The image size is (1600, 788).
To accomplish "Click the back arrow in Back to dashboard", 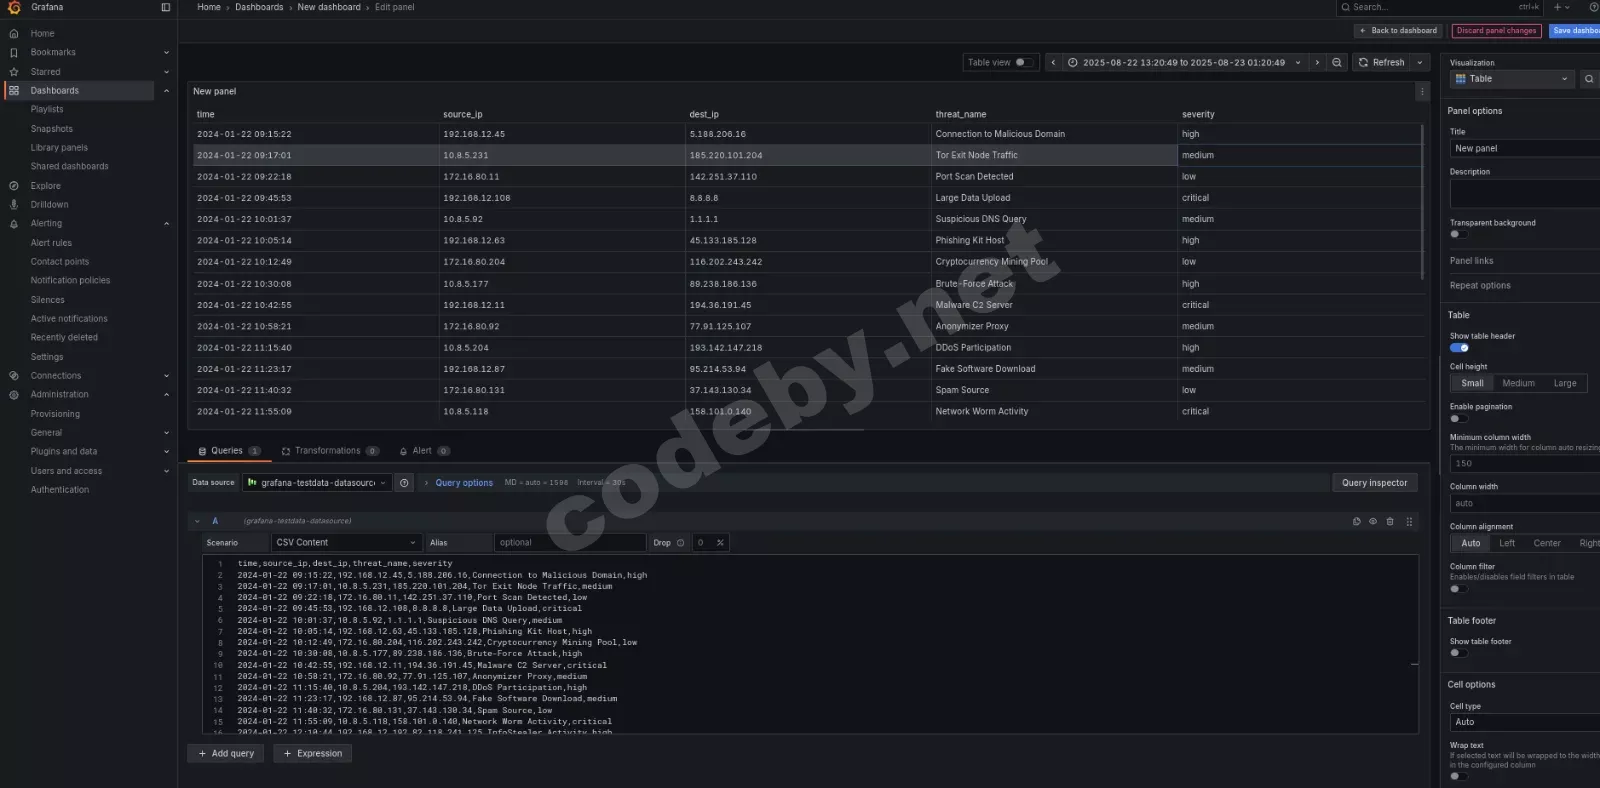I will click(x=1362, y=31).
